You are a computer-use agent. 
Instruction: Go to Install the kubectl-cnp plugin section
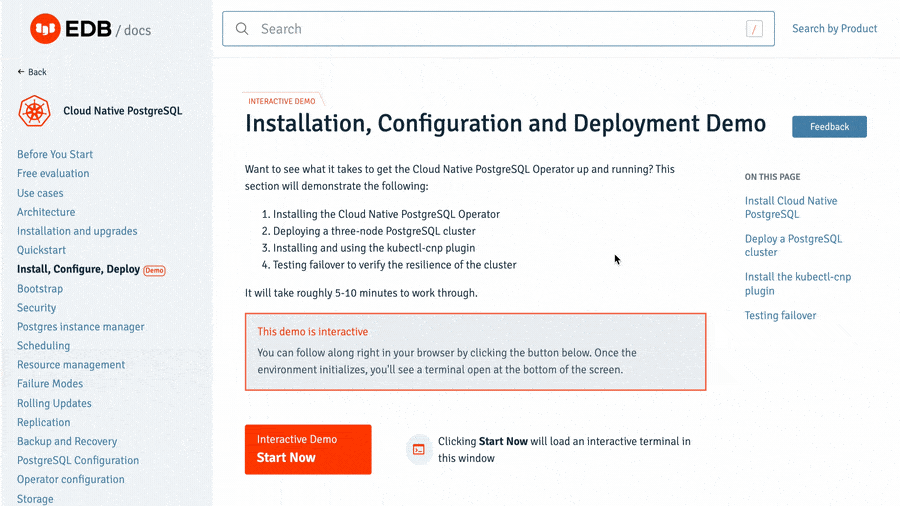coord(797,283)
